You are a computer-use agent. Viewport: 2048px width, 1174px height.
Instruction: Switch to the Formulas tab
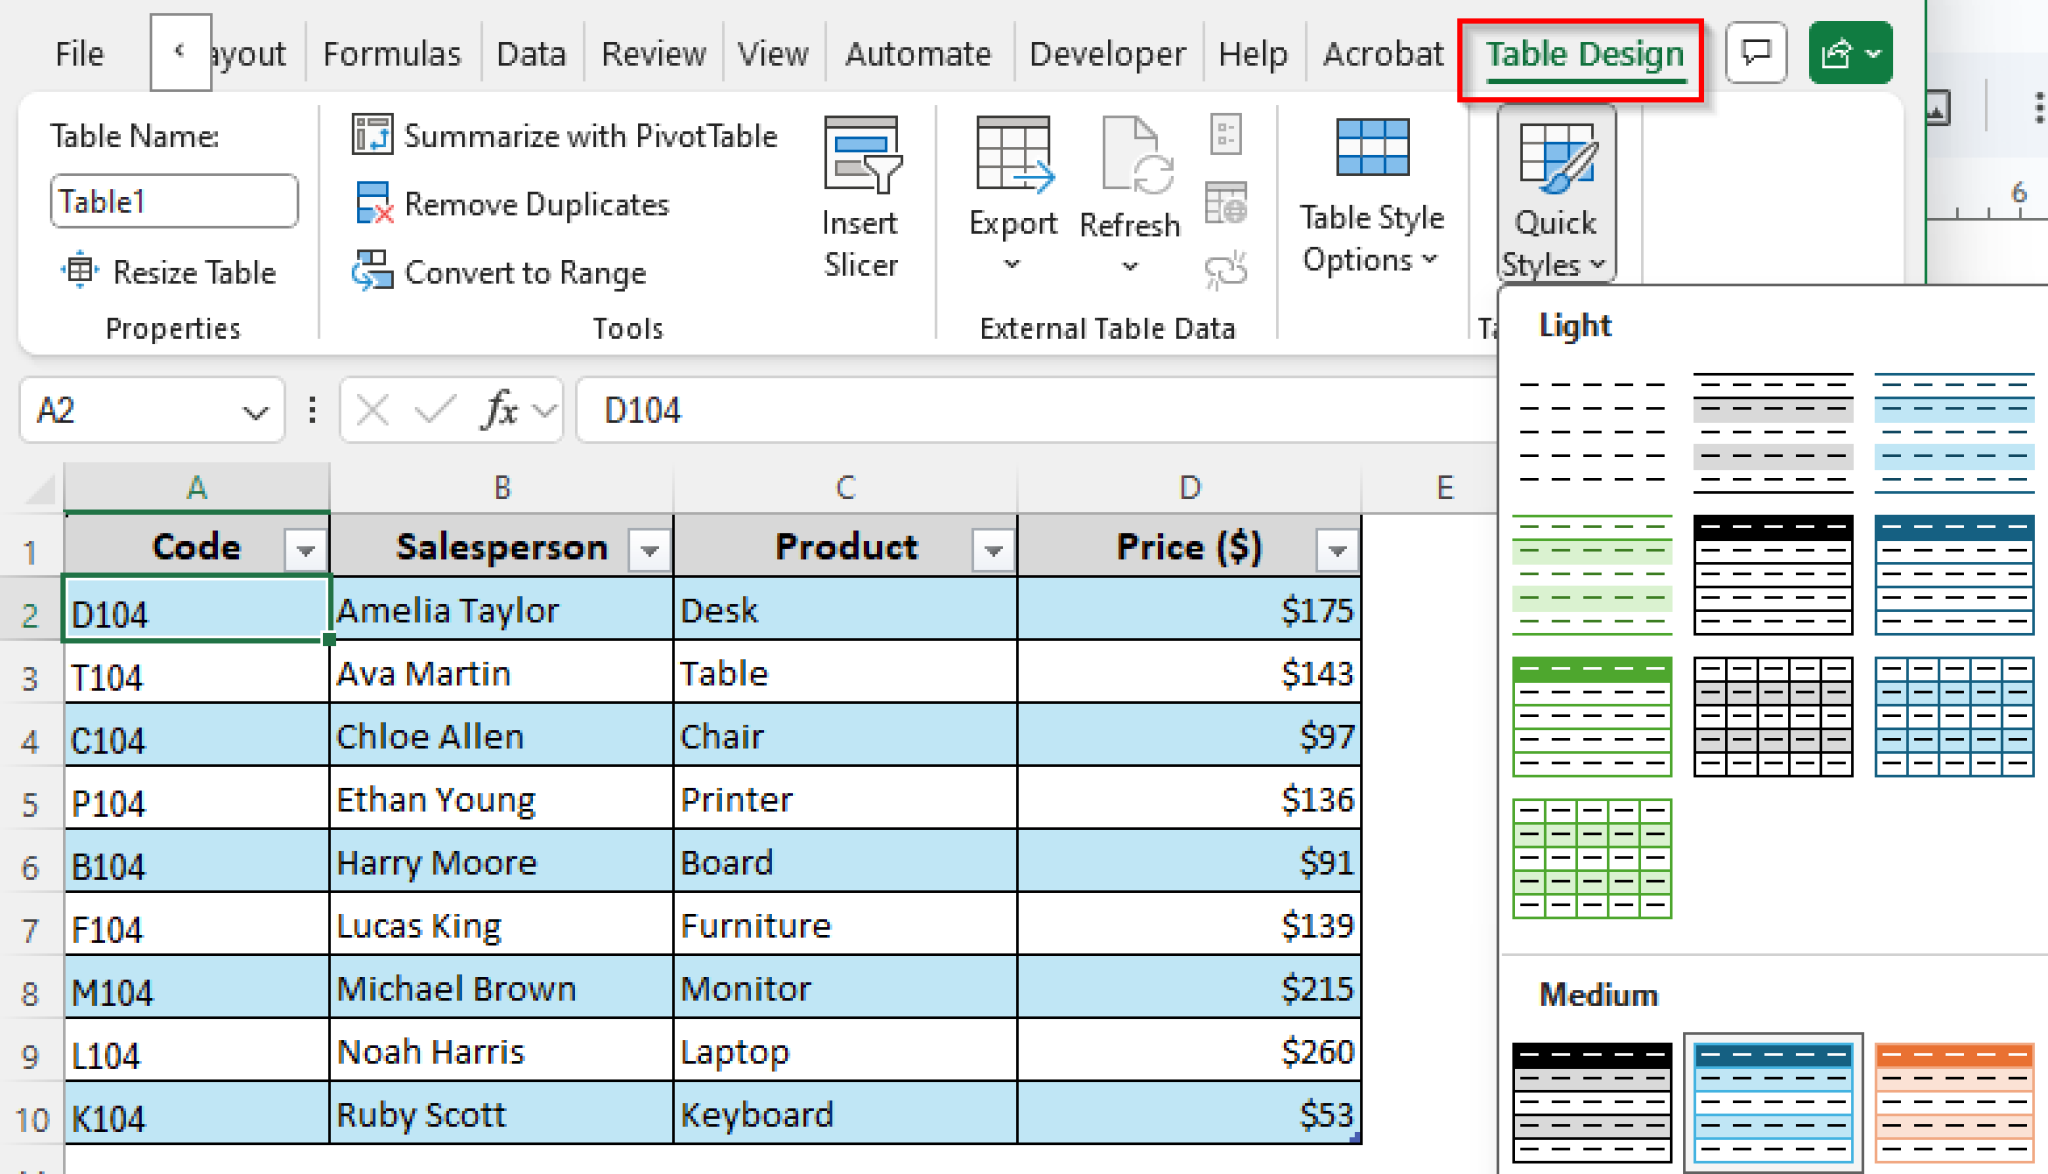pyautogui.click(x=391, y=53)
